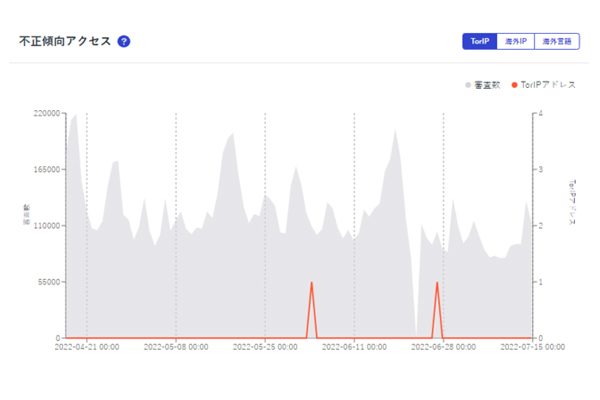Click the gray 審査数 legend dot
600x400 pixels.
(468, 85)
